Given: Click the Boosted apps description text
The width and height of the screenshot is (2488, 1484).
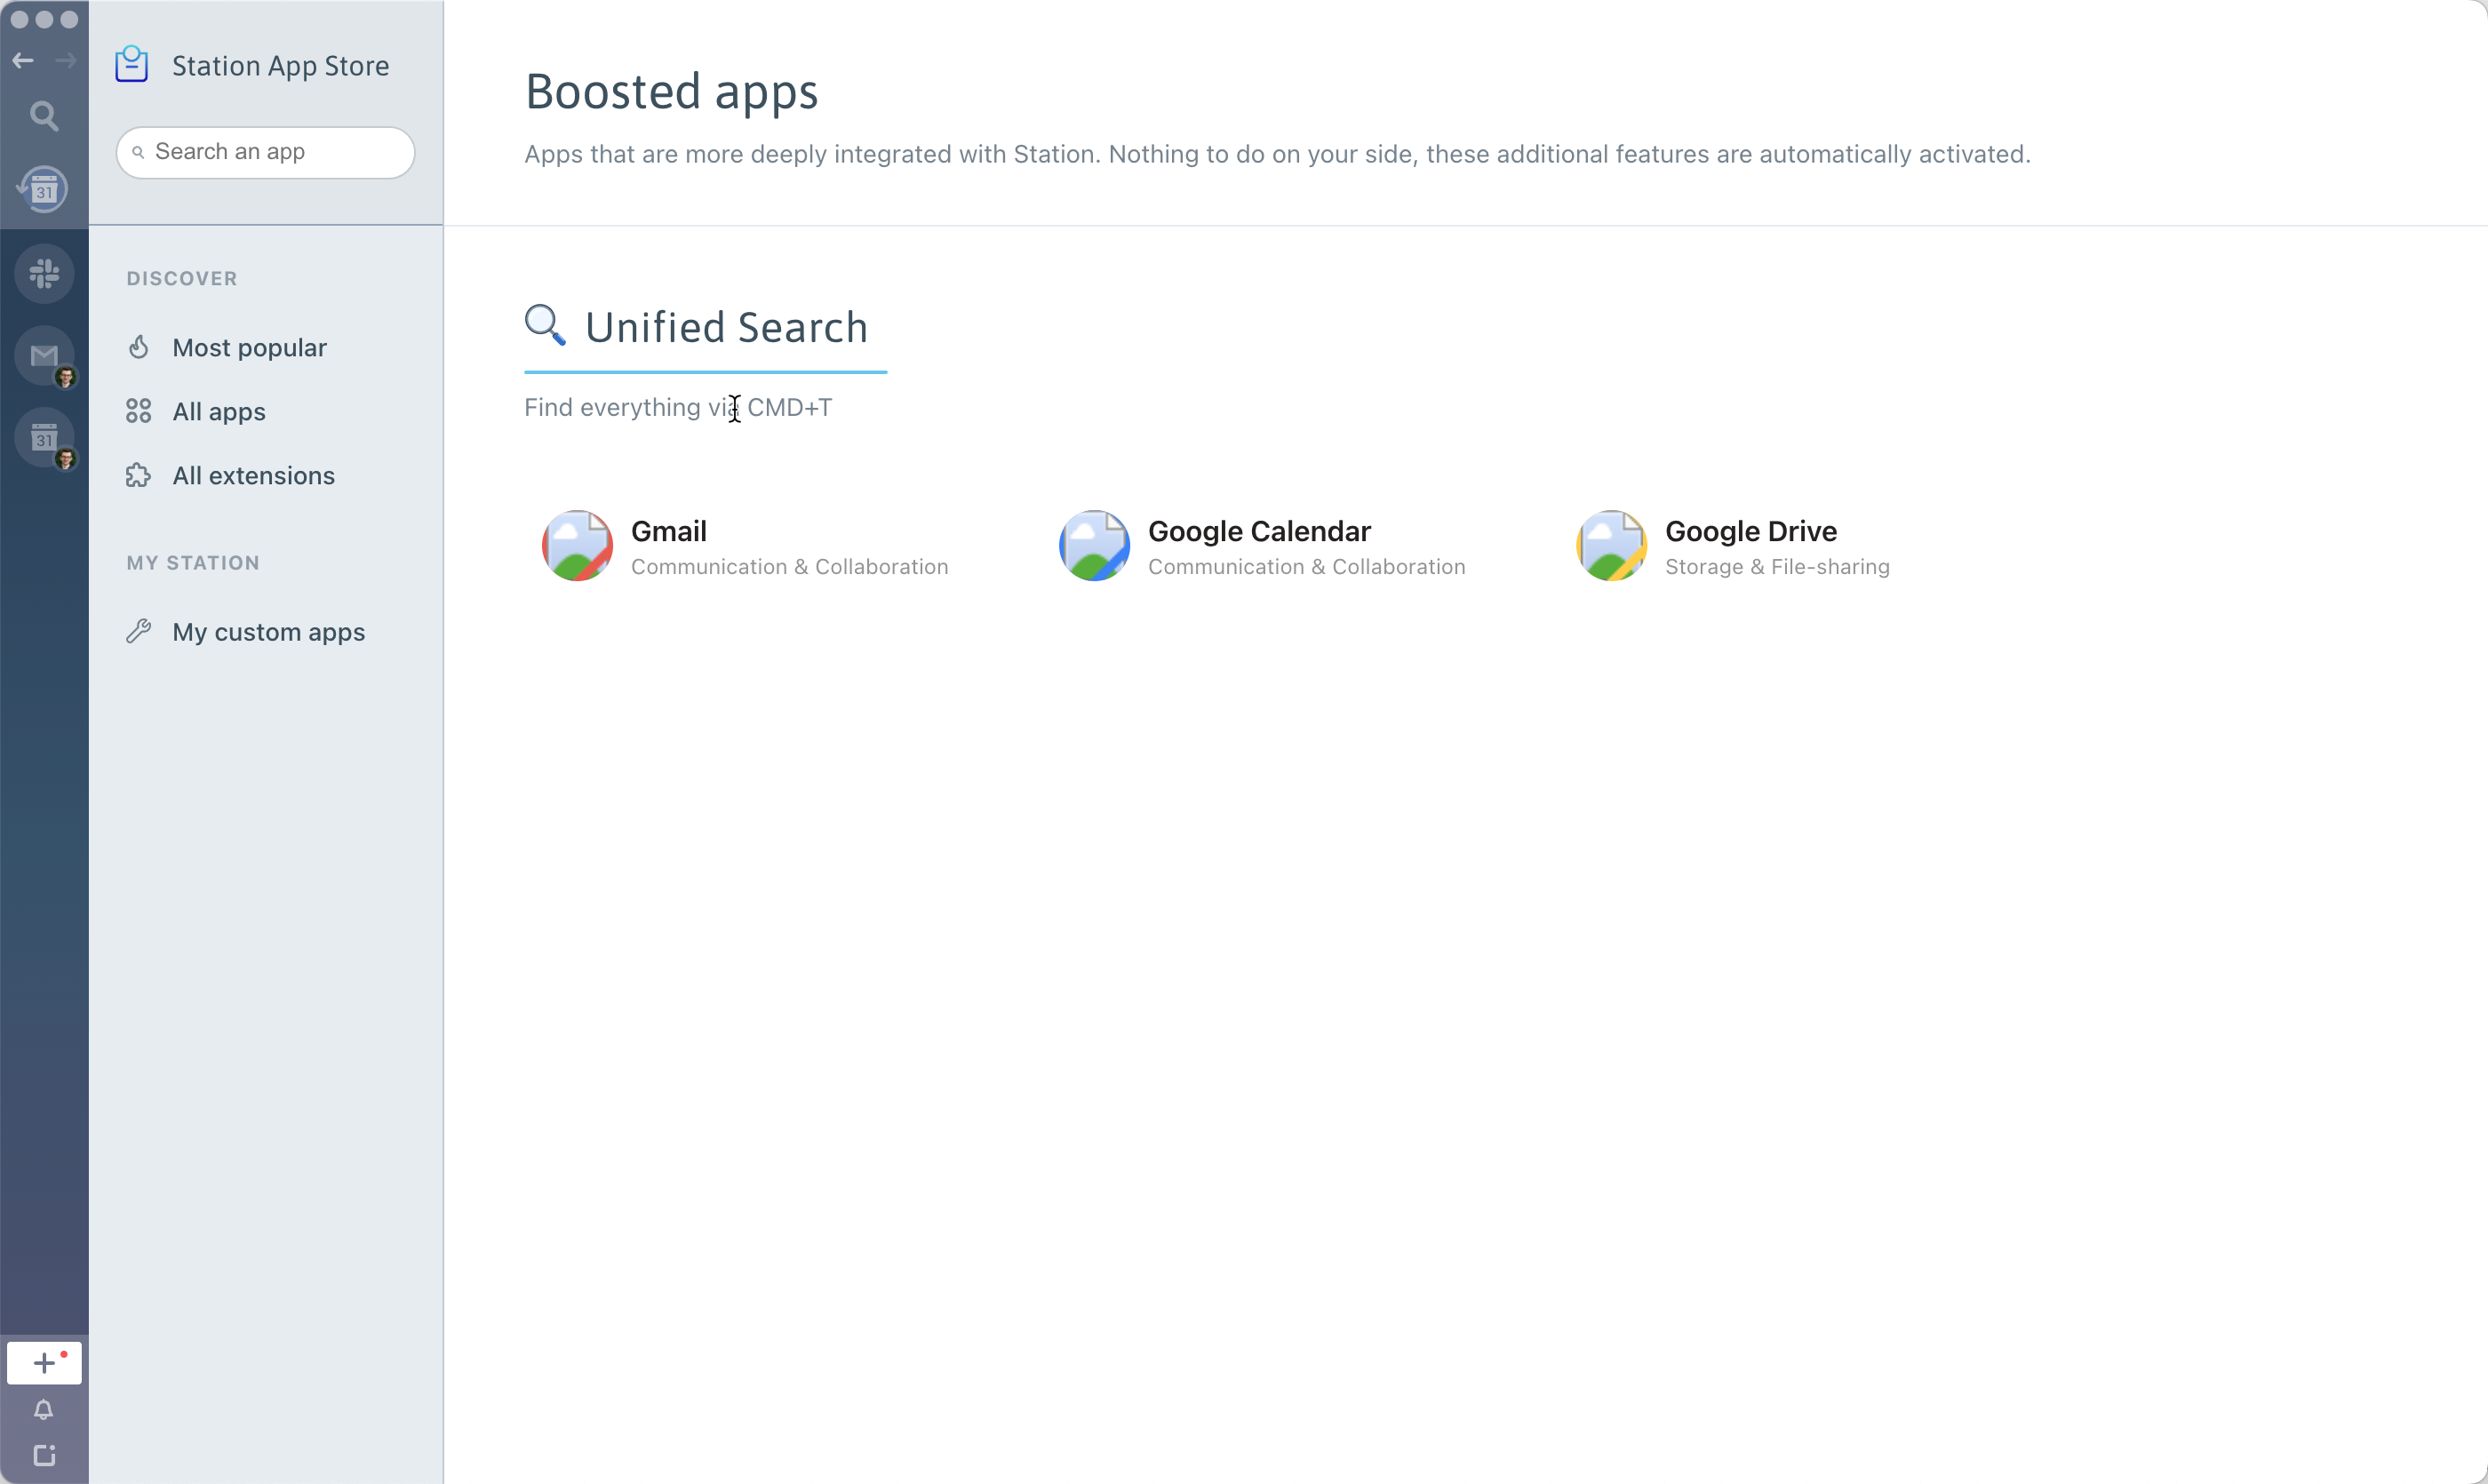Looking at the screenshot, I should 1278,154.
